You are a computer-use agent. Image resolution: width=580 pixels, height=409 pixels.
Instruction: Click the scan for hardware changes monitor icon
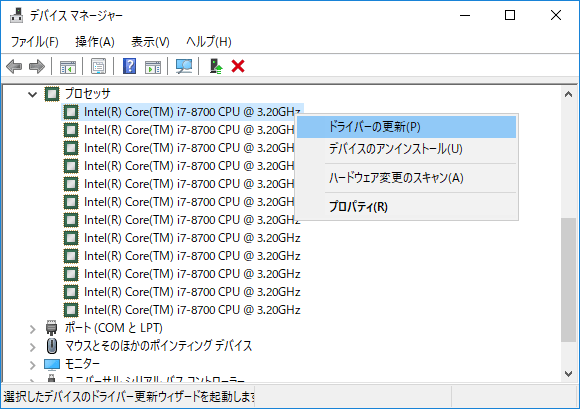click(183, 67)
